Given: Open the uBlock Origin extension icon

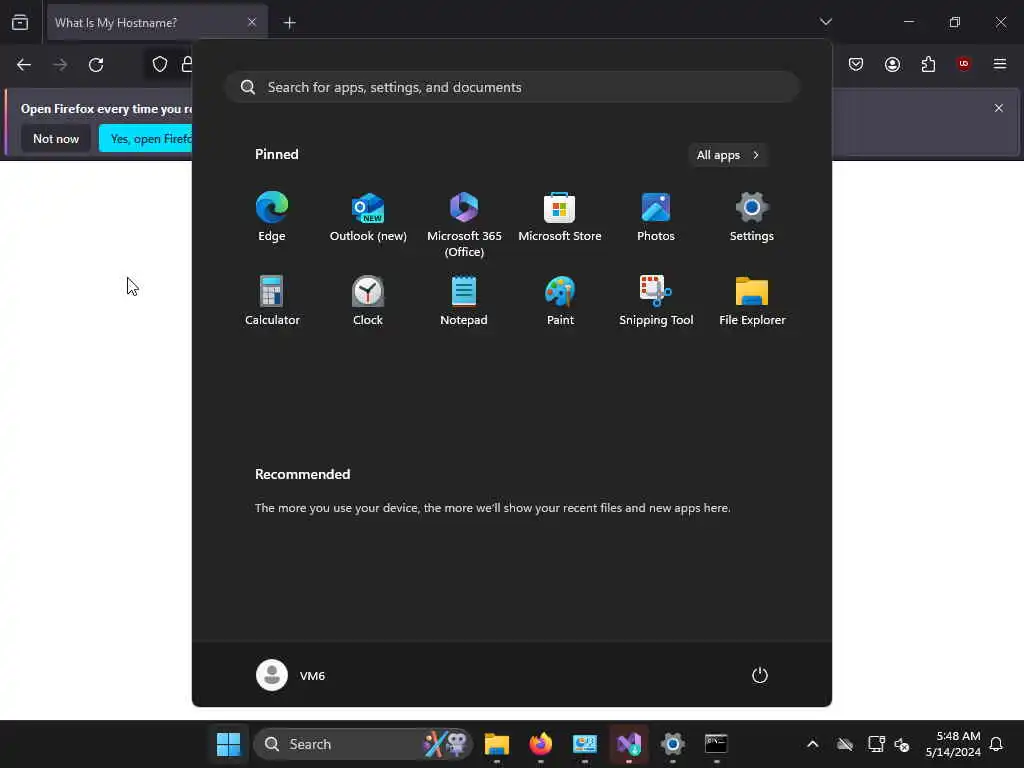Looking at the screenshot, I should (964, 64).
